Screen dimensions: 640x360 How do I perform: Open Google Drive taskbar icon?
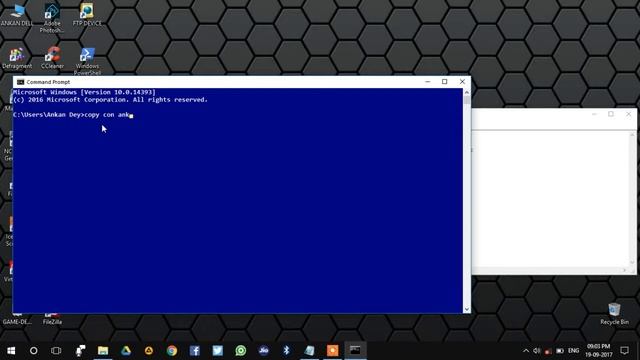click(x=126, y=351)
